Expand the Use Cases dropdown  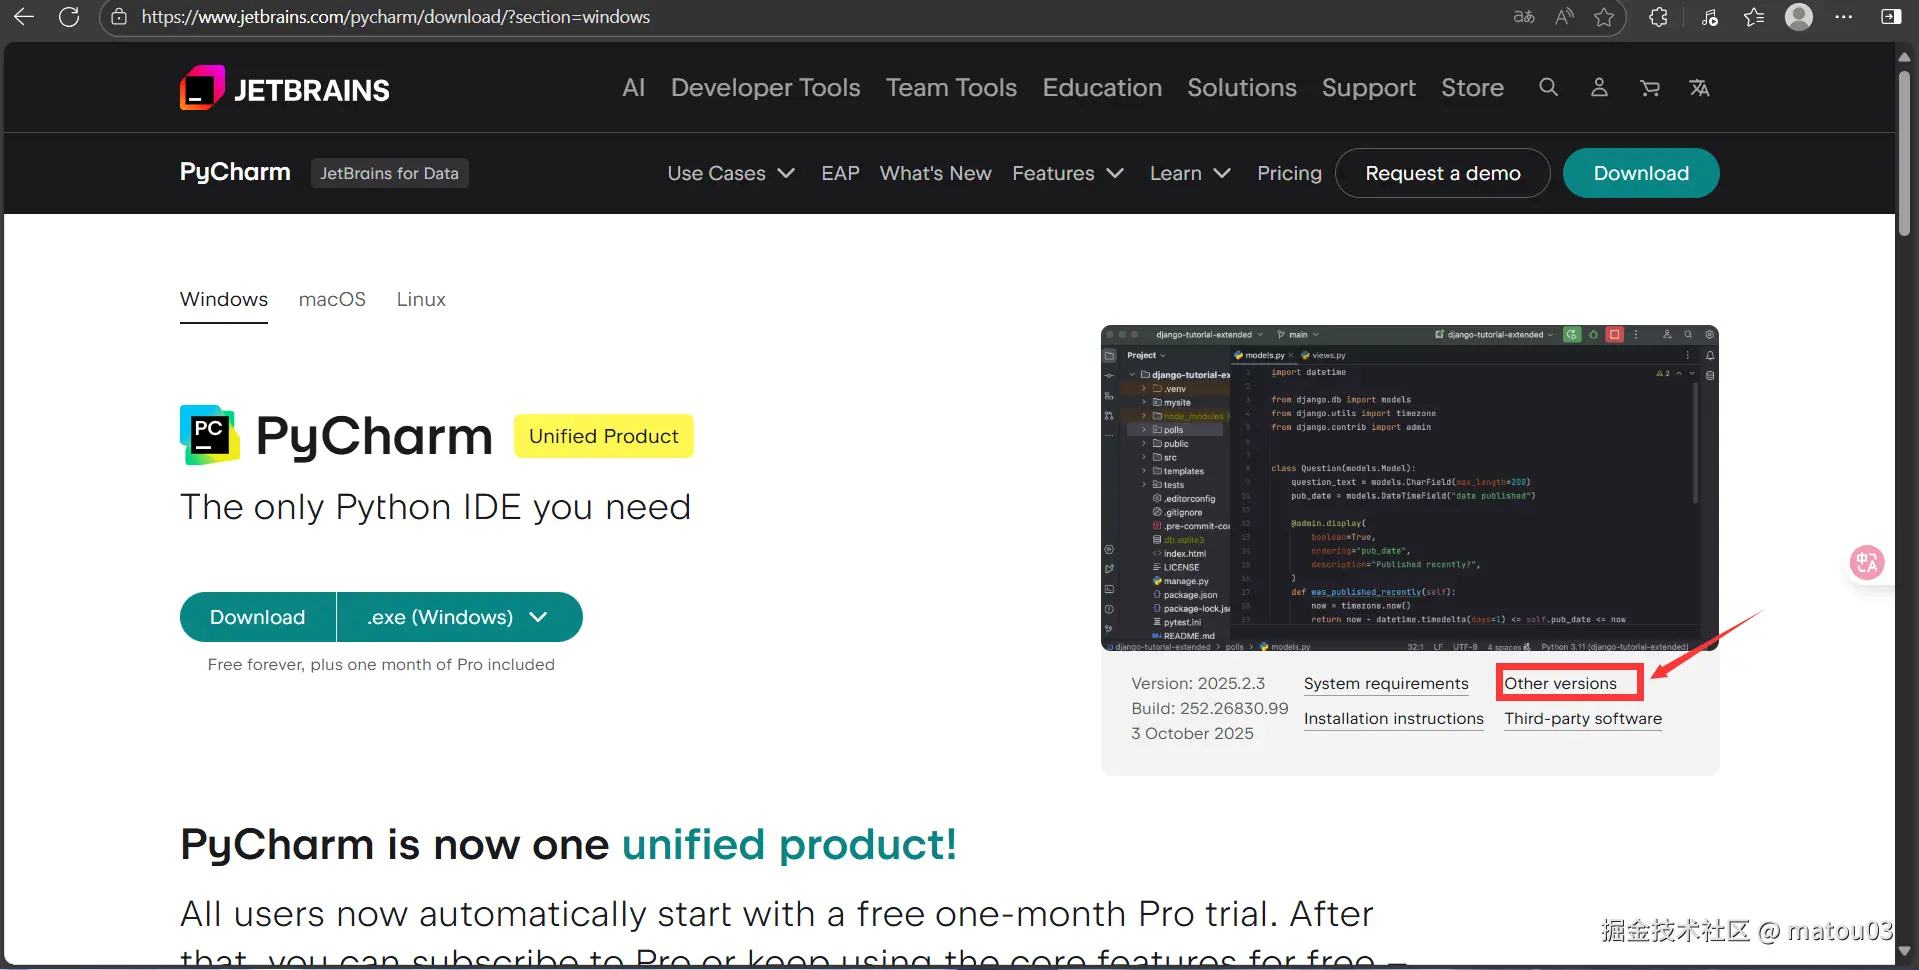(731, 173)
